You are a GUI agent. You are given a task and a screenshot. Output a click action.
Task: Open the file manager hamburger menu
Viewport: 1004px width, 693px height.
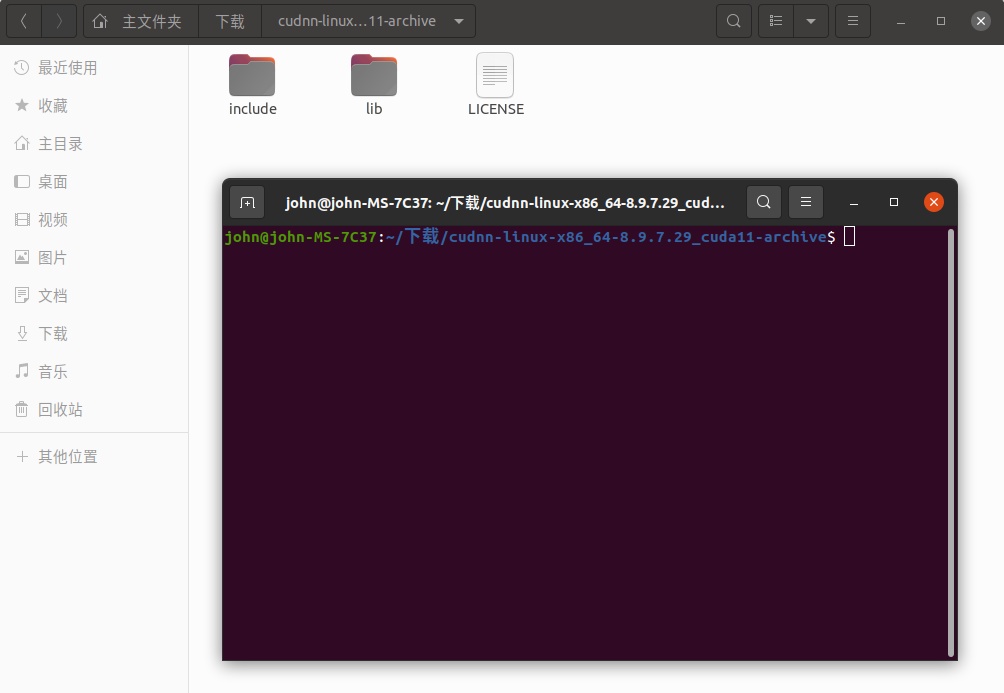tap(853, 21)
